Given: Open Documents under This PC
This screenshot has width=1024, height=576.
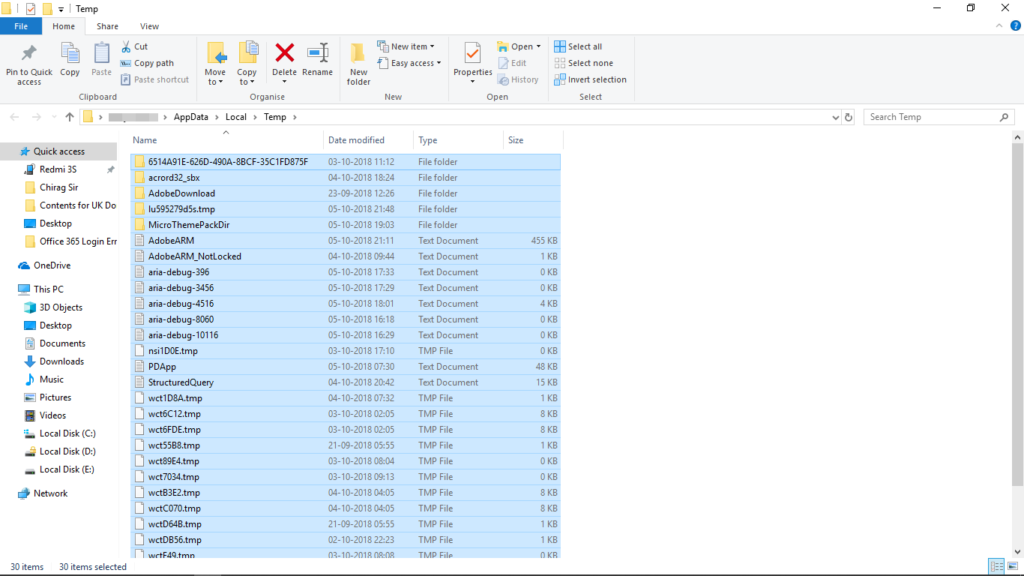Looking at the screenshot, I should 62,343.
